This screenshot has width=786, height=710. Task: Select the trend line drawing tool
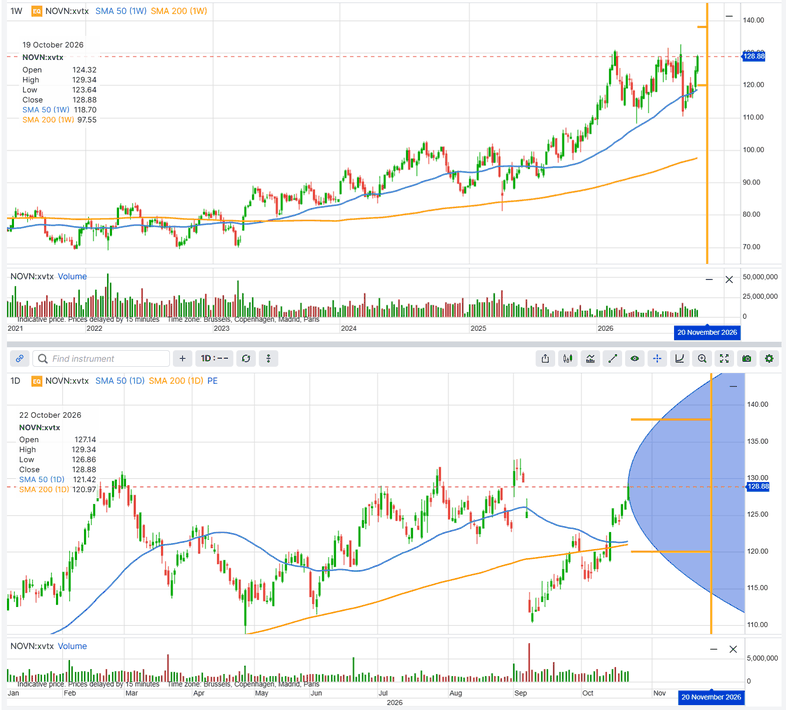coord(612,359)
